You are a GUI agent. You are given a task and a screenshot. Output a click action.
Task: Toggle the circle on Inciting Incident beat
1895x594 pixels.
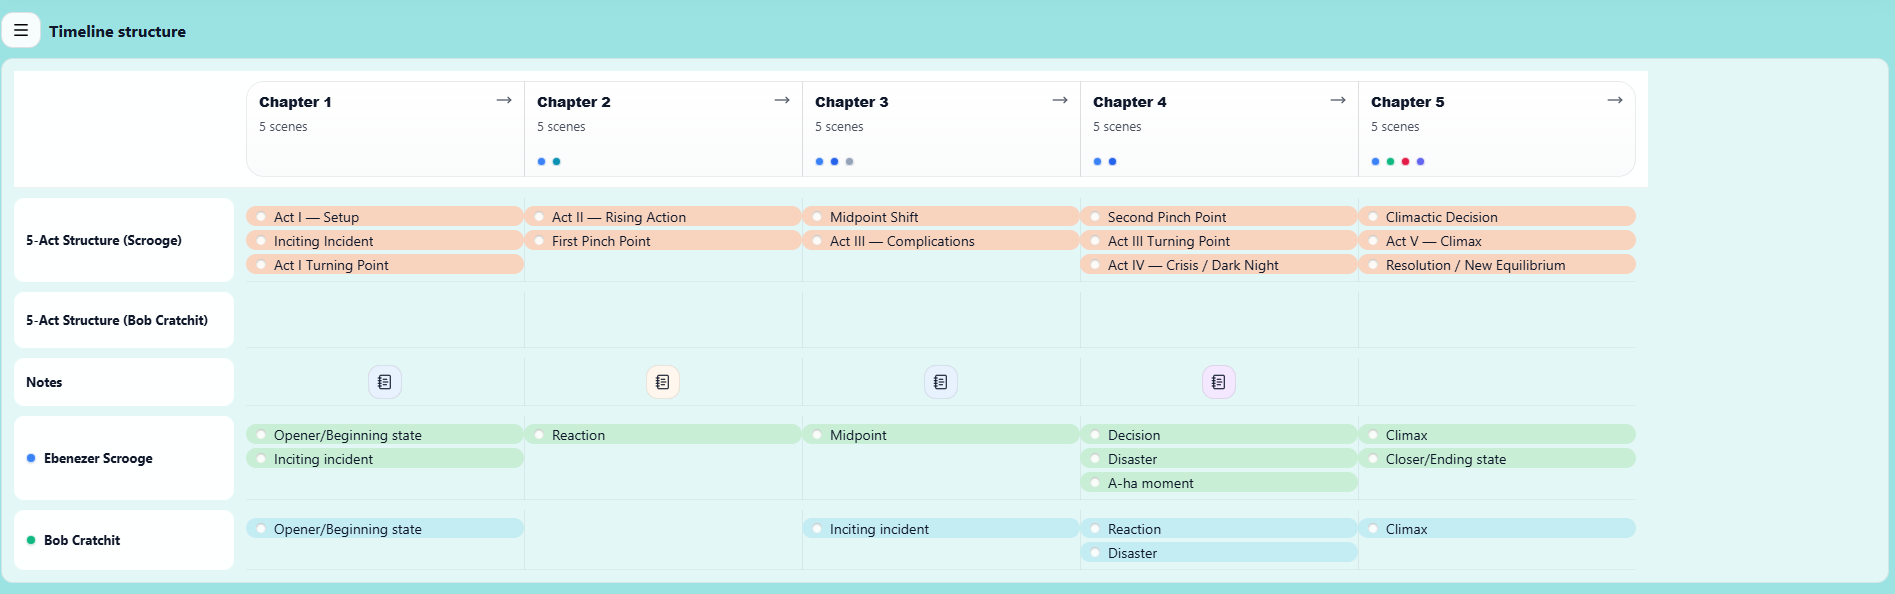(261, 241)
